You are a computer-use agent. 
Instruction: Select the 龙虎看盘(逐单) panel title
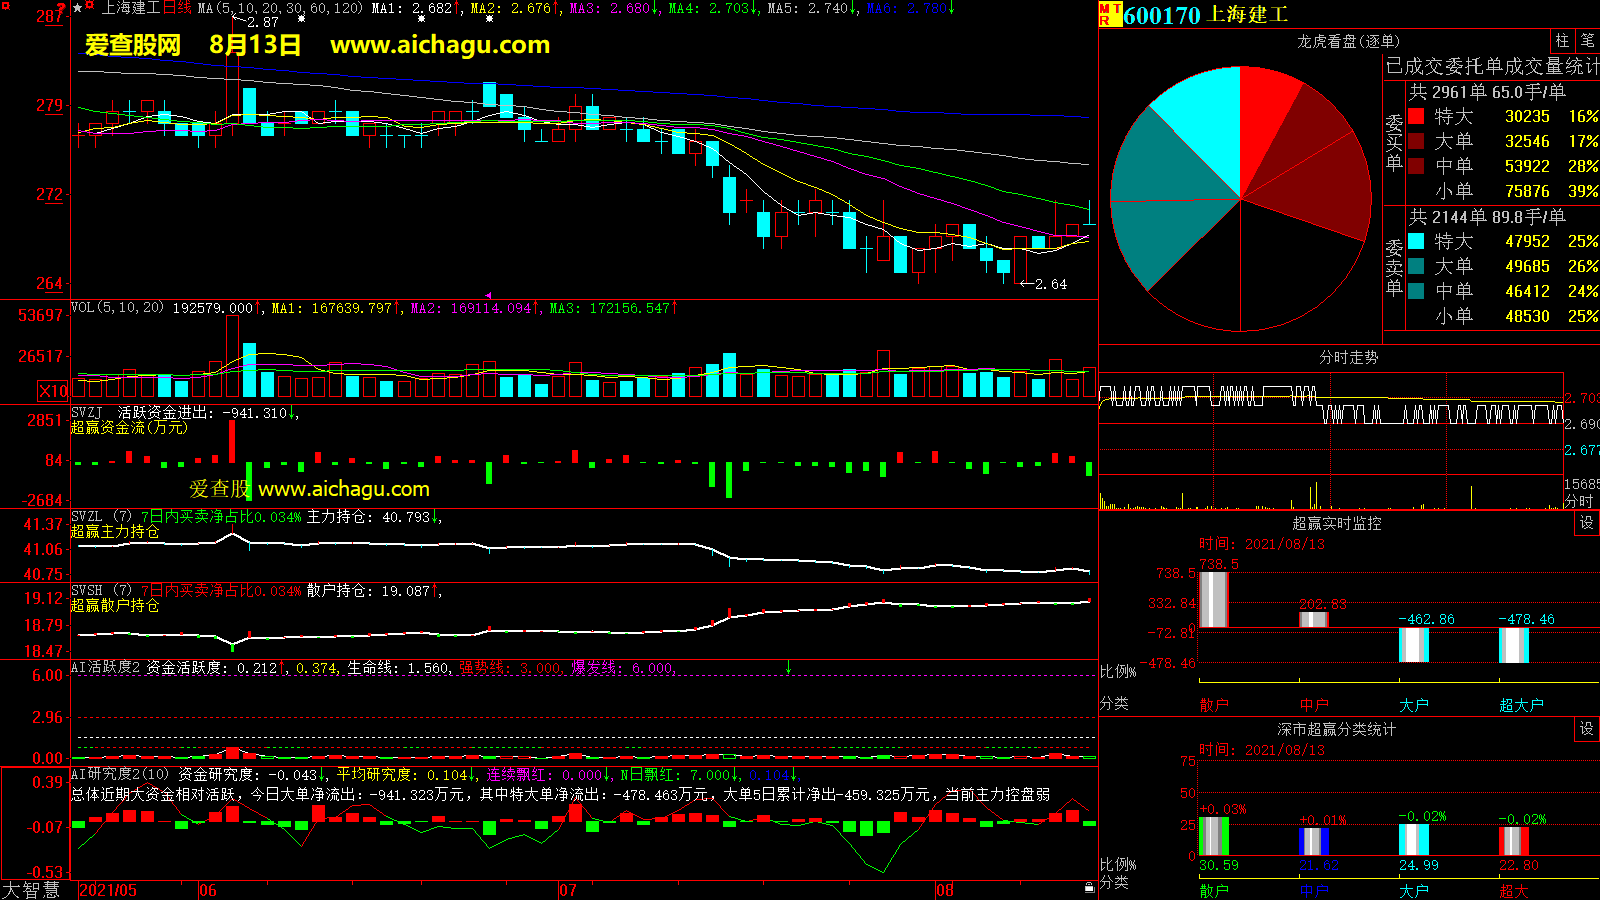click(1348, 41)
